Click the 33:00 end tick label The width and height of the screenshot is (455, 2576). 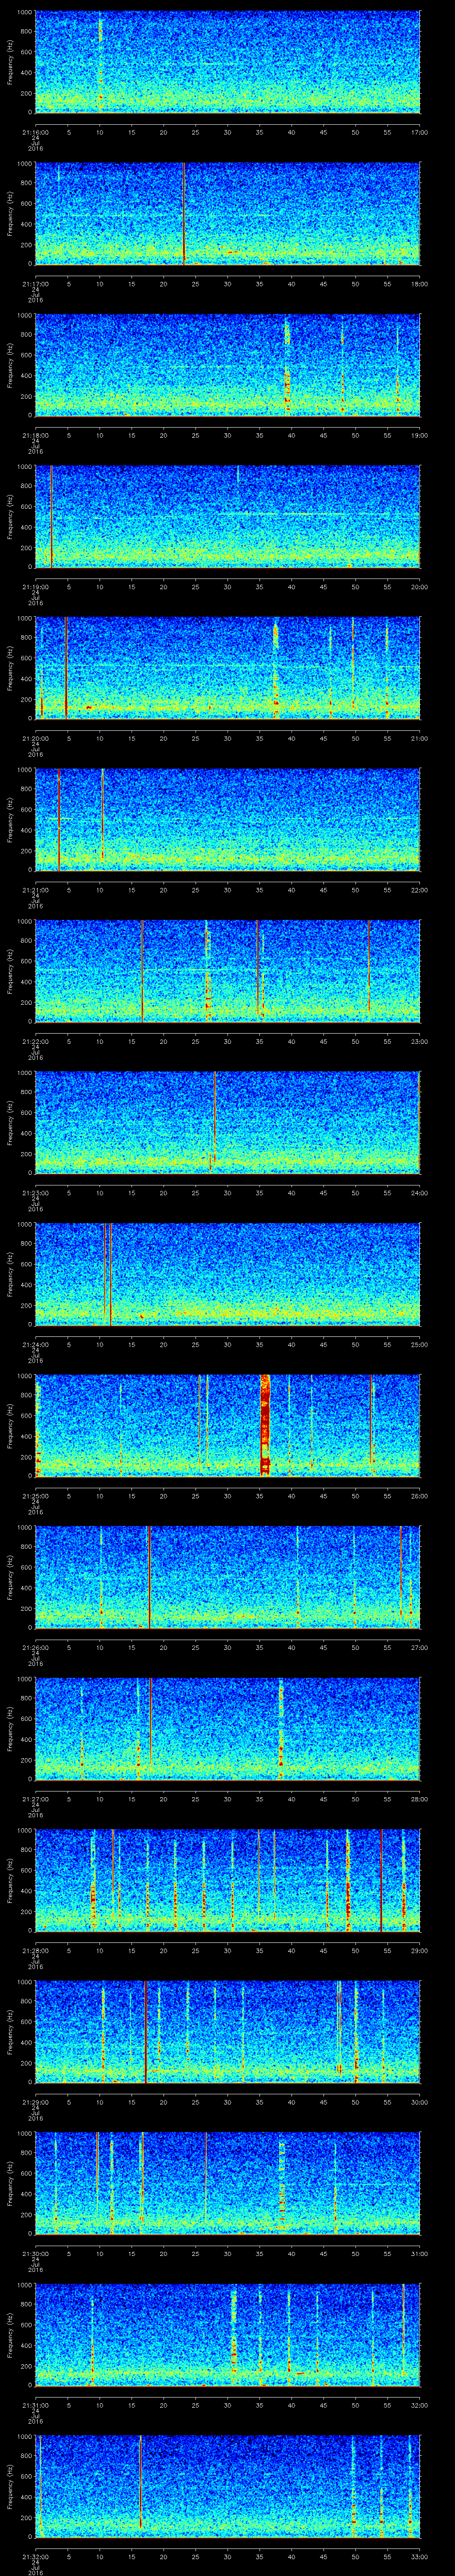click(x=420, y=2556)
